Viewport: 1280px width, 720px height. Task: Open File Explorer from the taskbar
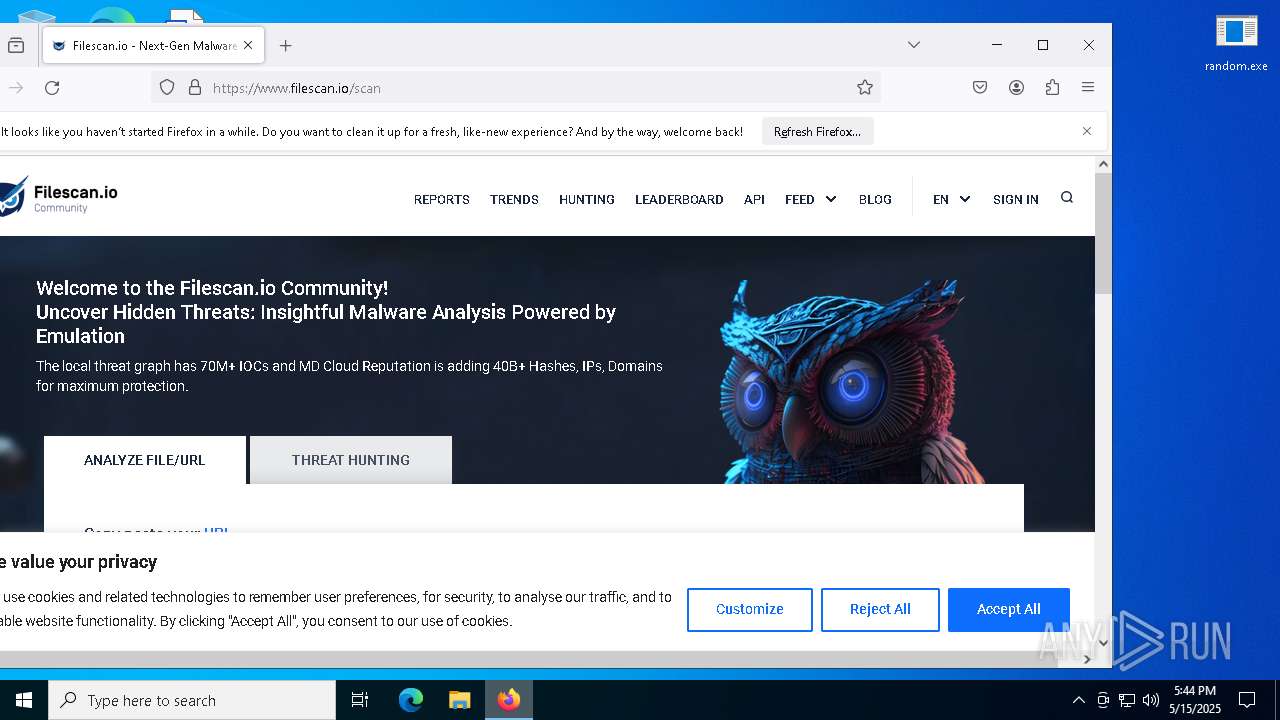coord(459,700)
